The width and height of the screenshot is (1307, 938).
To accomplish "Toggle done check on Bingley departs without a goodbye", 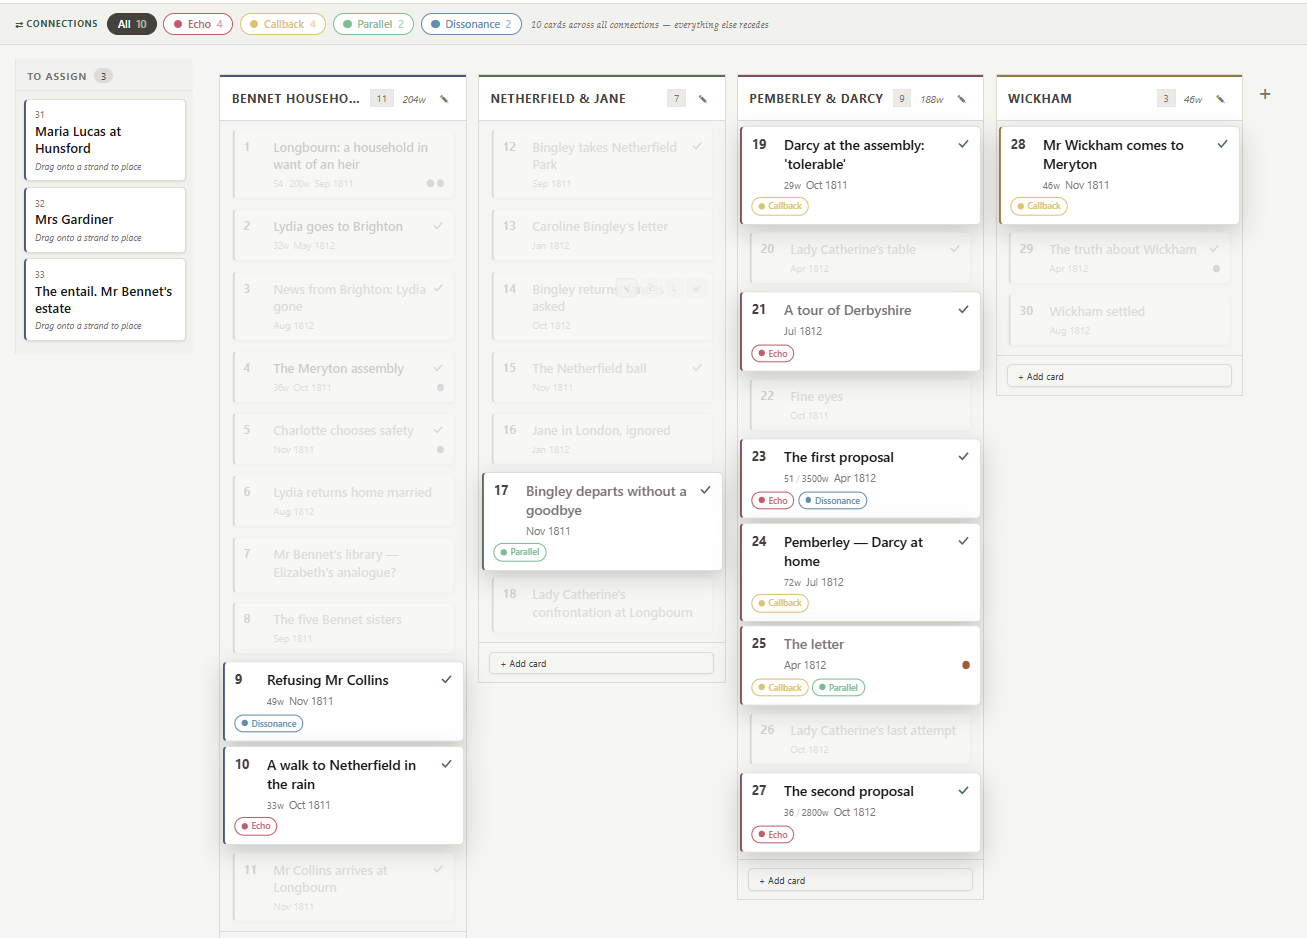I will [x=705, y=490].
